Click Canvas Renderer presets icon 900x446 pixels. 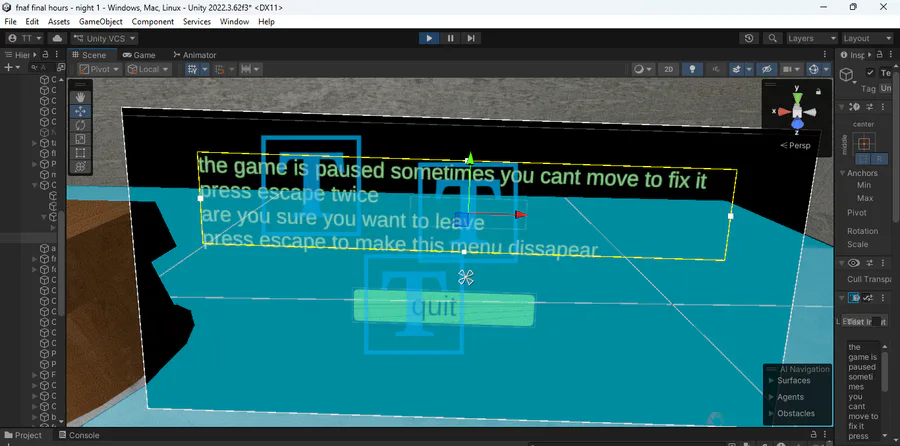coord(869,263)
